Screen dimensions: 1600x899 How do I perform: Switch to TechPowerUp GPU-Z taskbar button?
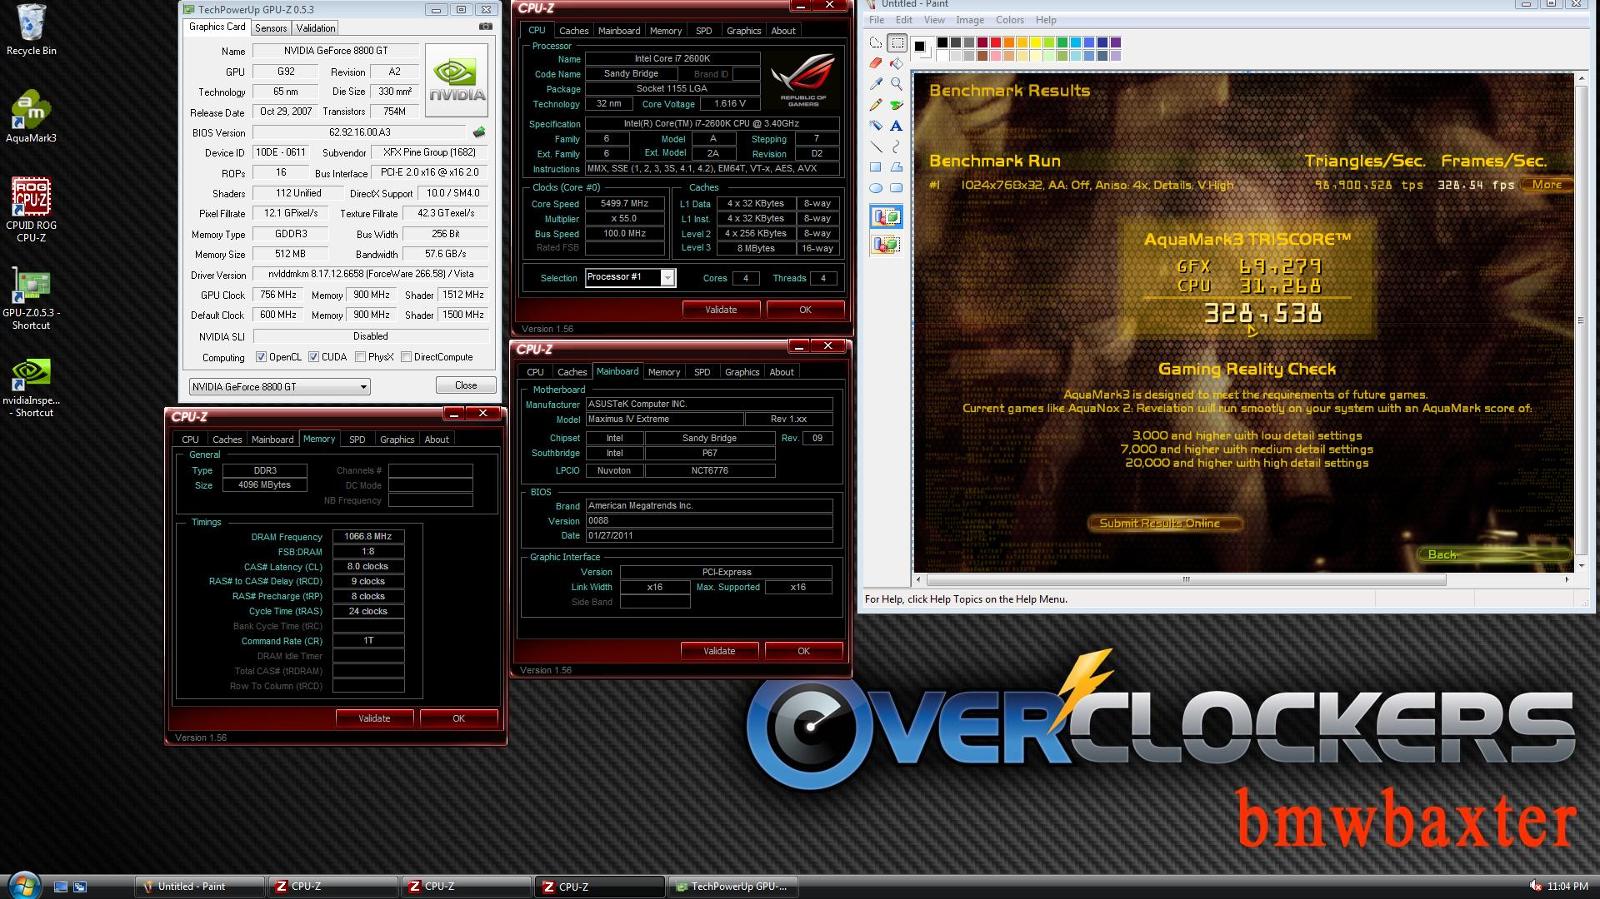point(733,886)
